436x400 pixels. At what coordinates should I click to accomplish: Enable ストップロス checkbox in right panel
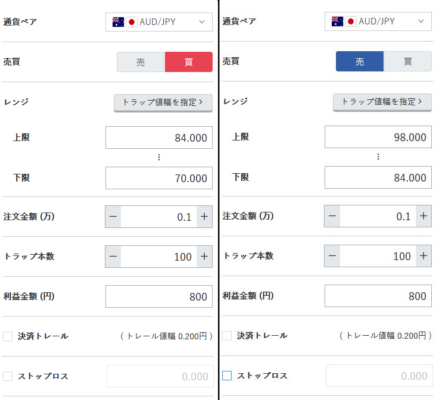227,376
